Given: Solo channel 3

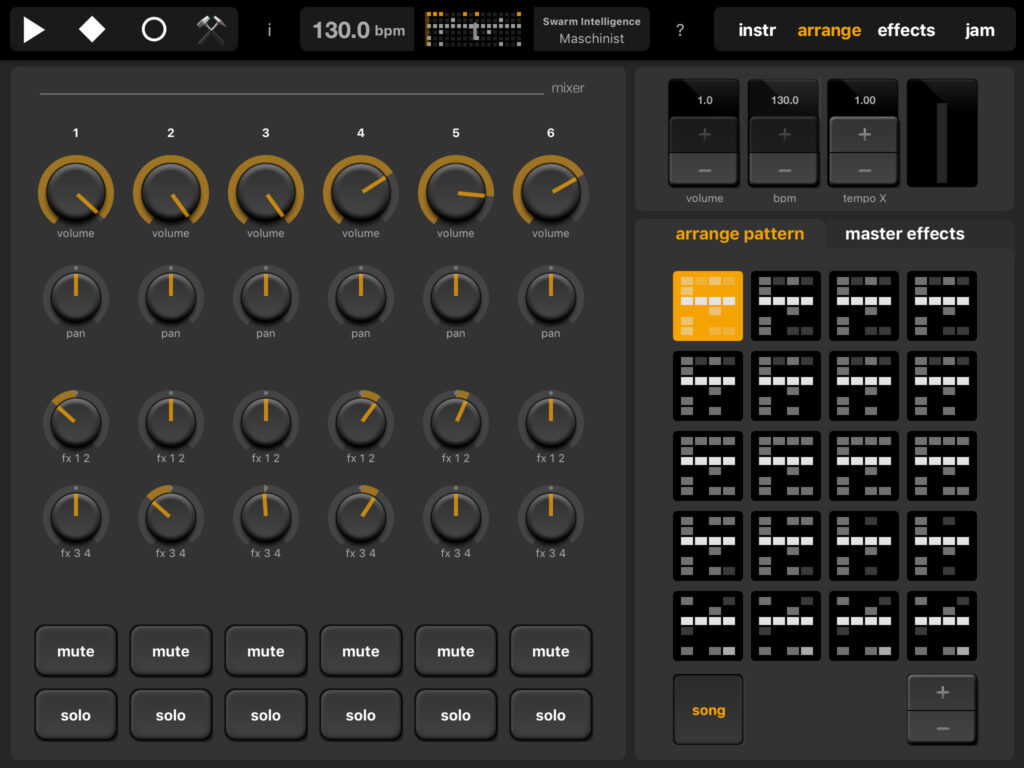Looking at the screenshot, I should click(x=266, y=715).
